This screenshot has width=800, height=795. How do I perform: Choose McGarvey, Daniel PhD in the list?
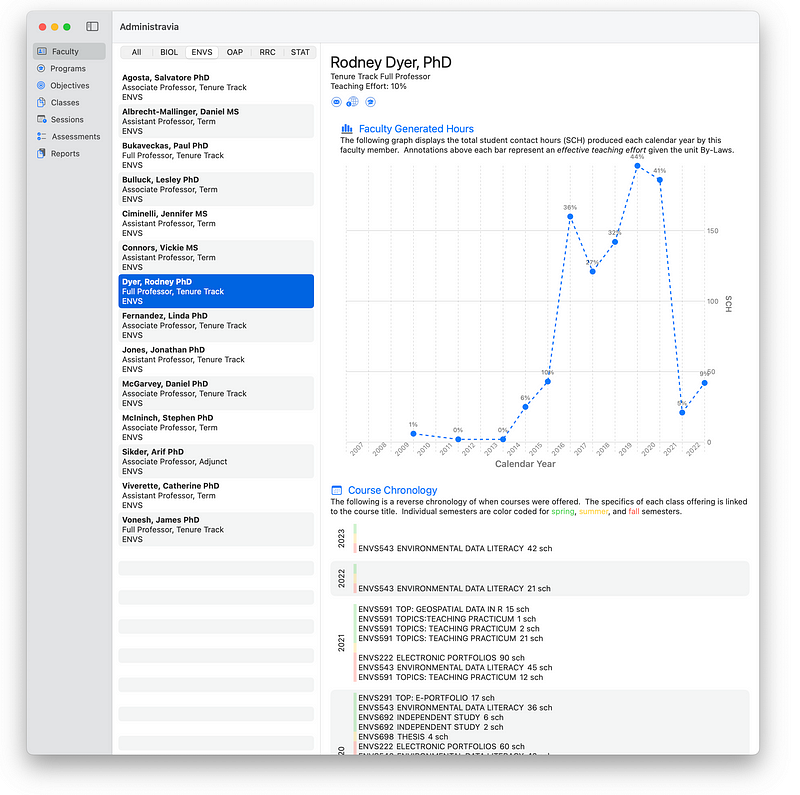217,393
